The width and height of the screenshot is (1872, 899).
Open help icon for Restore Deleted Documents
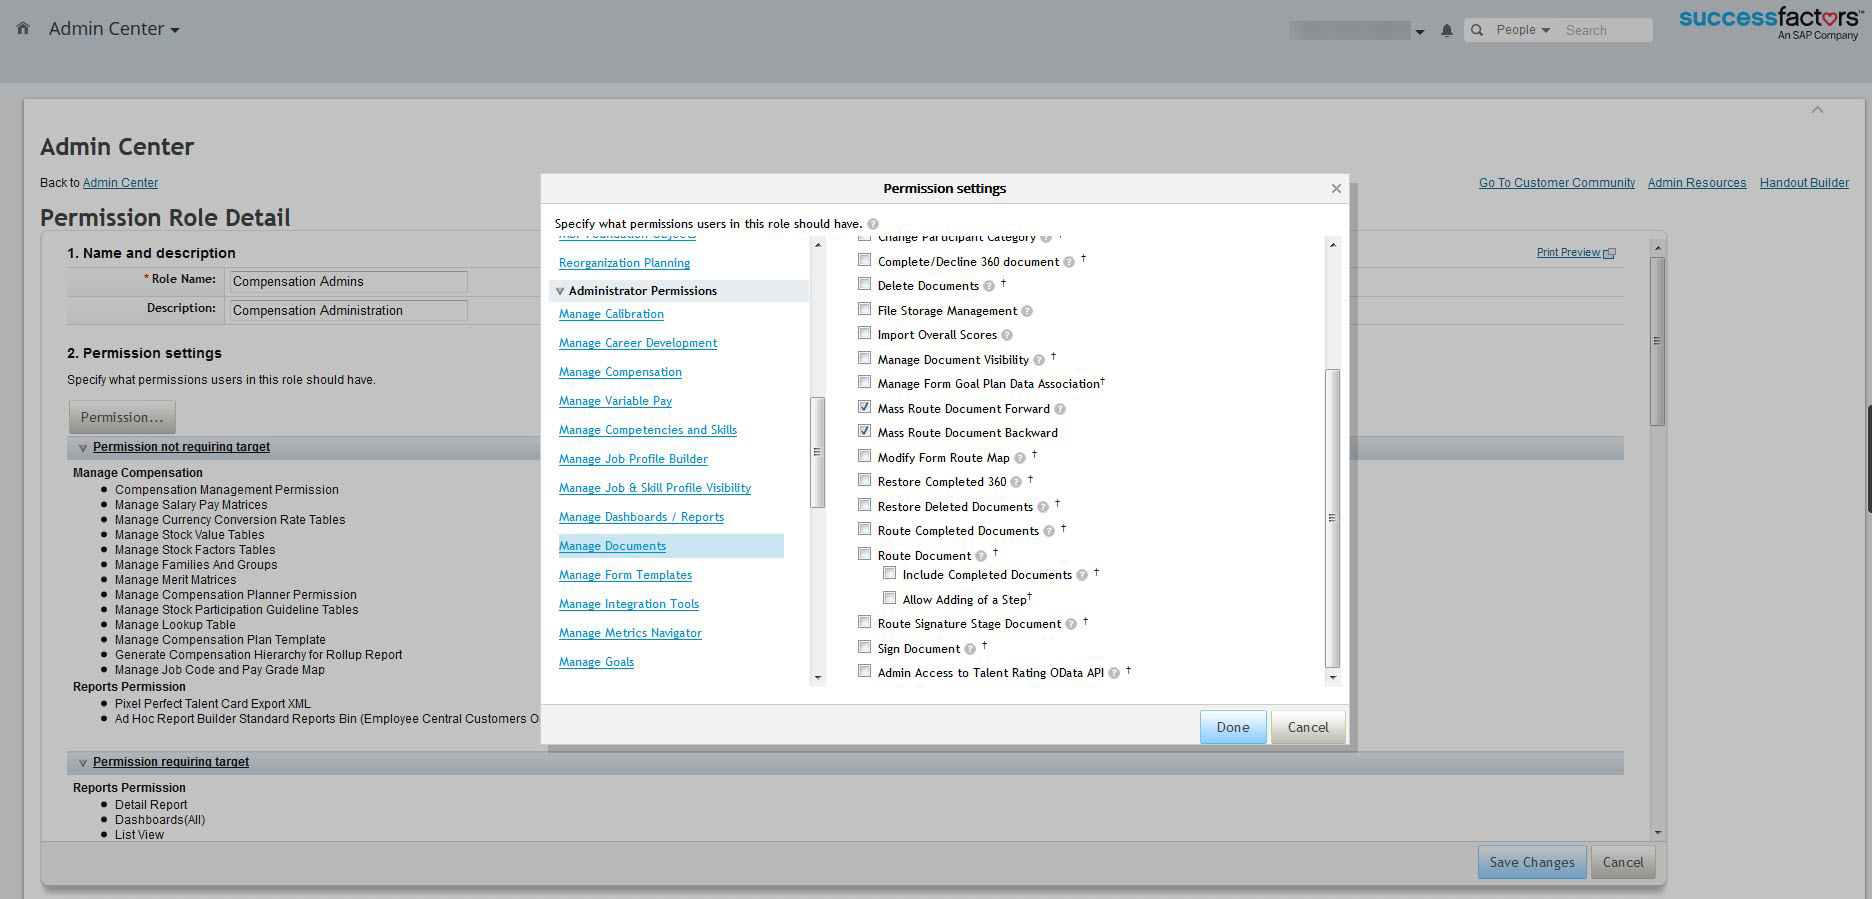pyautogui.click(x=1043, y=507)
